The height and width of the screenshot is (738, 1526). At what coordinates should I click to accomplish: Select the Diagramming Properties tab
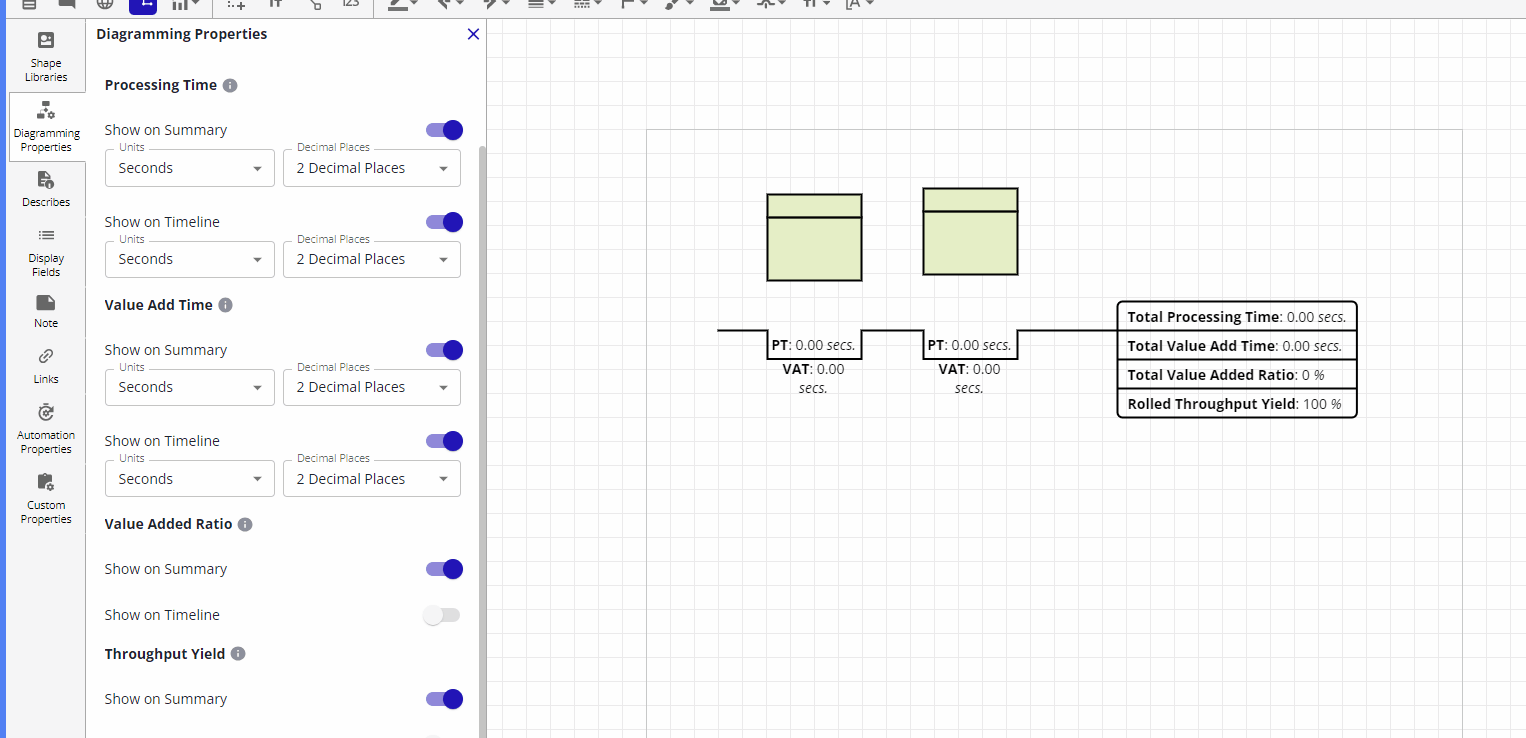pos(46,127)
